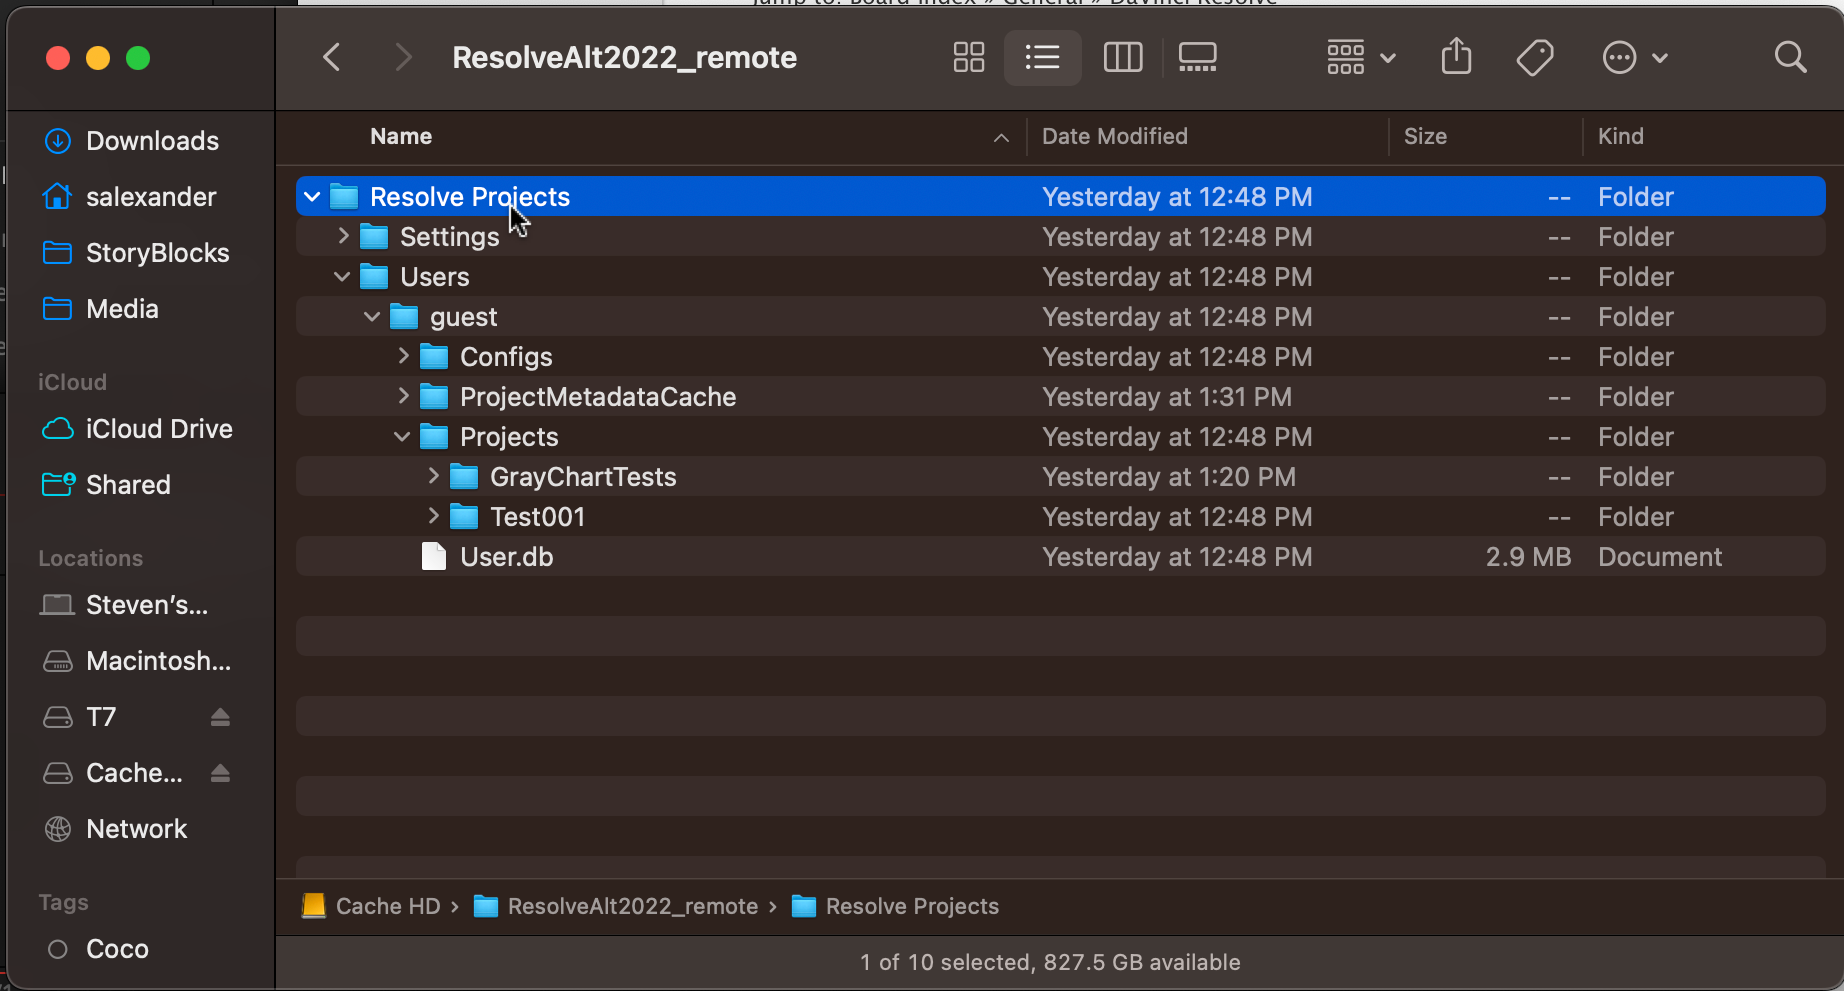The height and width of the screenshot is (991, 1844).
Task: Eject the T7 drive
Action: [x=220, y=717]
